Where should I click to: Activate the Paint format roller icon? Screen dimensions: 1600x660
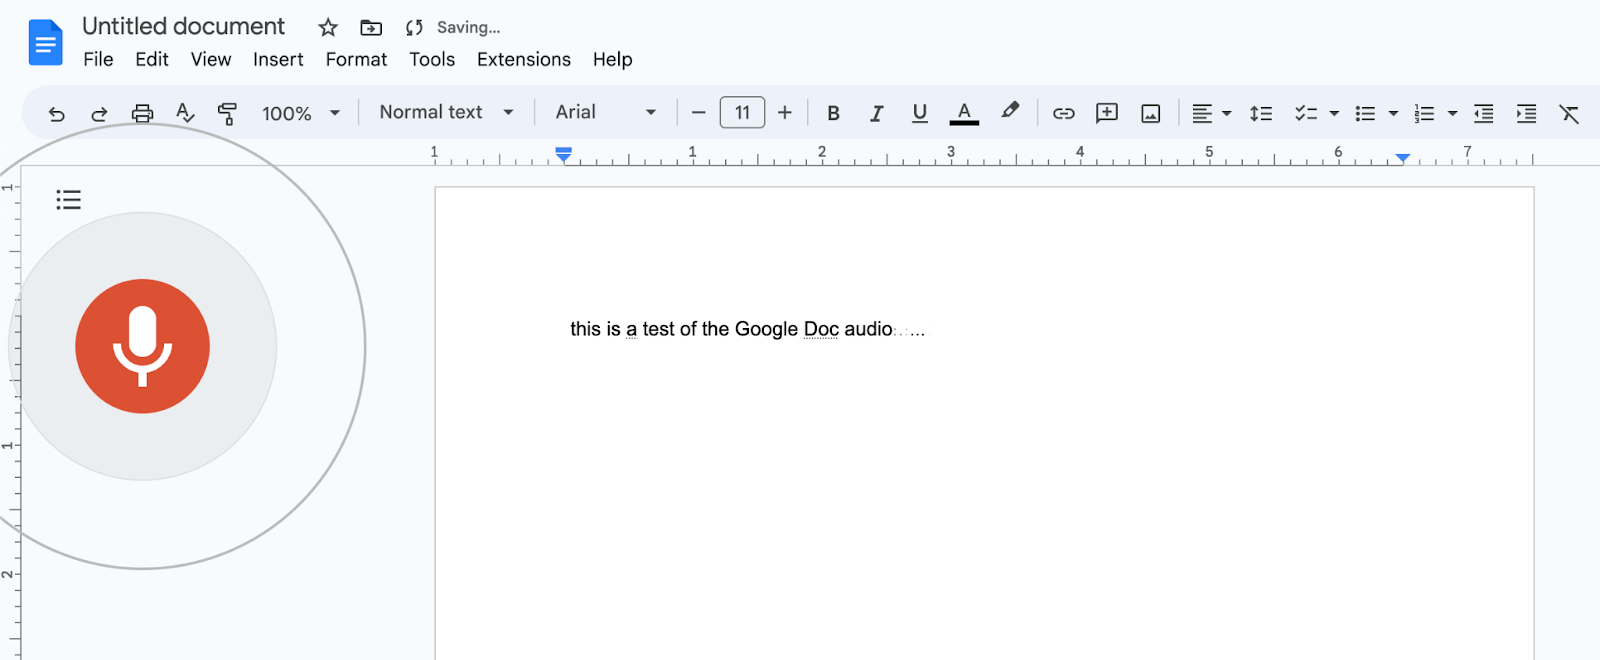(227, 114)
